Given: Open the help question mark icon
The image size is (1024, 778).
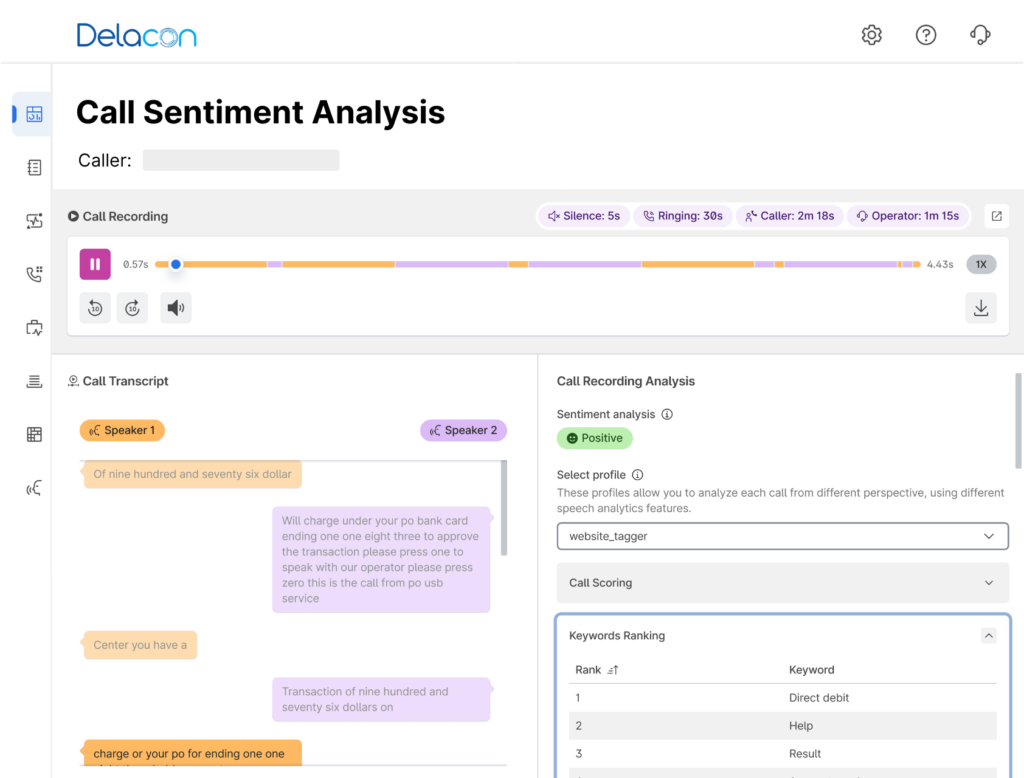Looking at the screenshot, I should 926,35.
